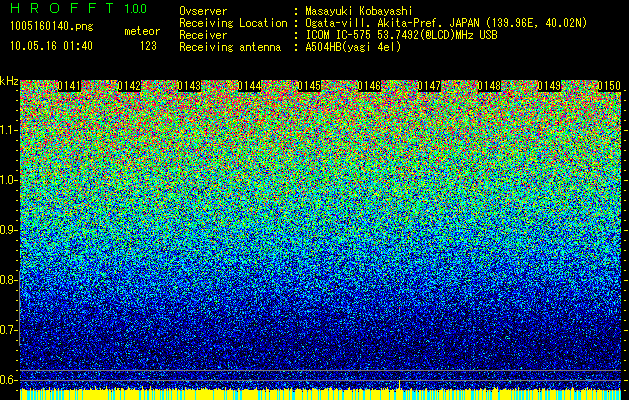
Task: Click the 0.9 frequency axis label
Action: 9,230
